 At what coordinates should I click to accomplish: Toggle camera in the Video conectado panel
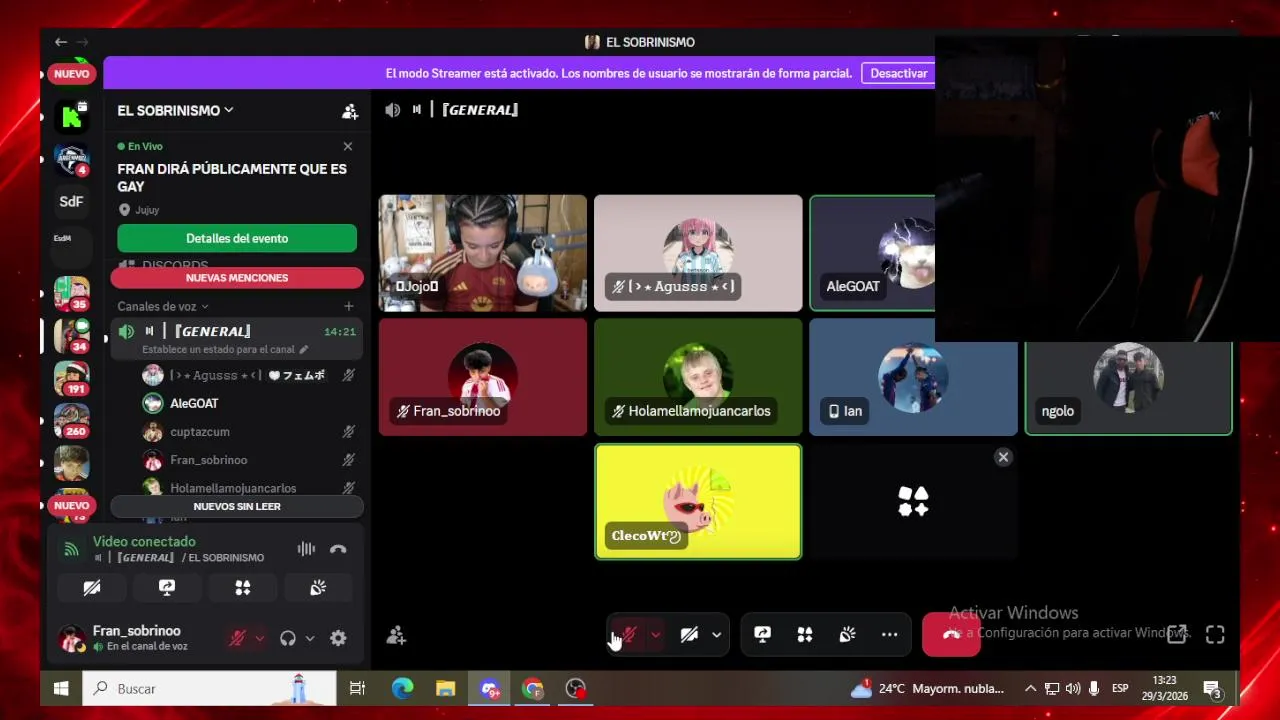click(92, 588)
